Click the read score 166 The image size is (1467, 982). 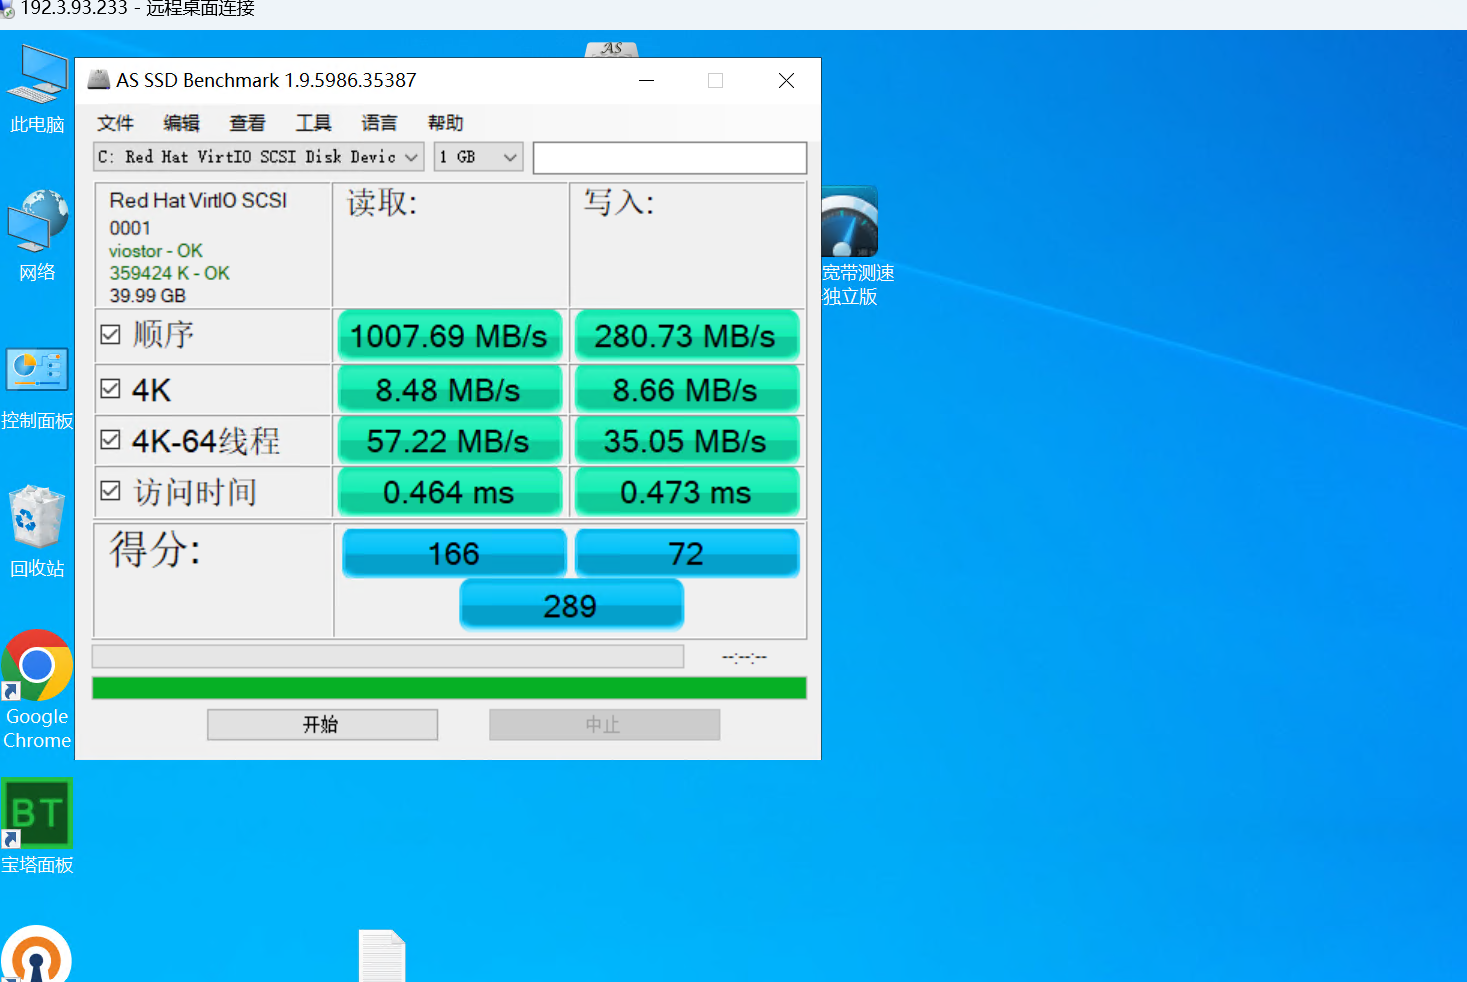coord(454,553)
